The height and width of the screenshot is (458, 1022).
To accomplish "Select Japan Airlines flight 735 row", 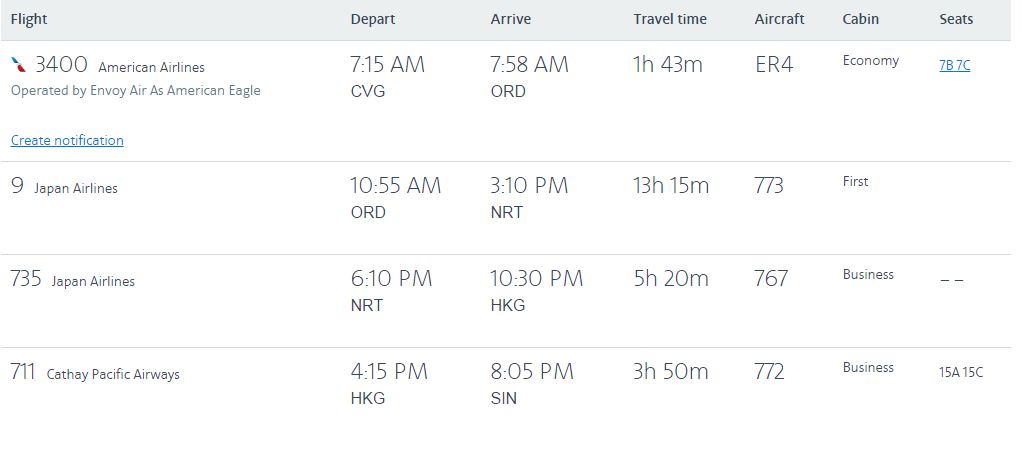I will [72, 280].
